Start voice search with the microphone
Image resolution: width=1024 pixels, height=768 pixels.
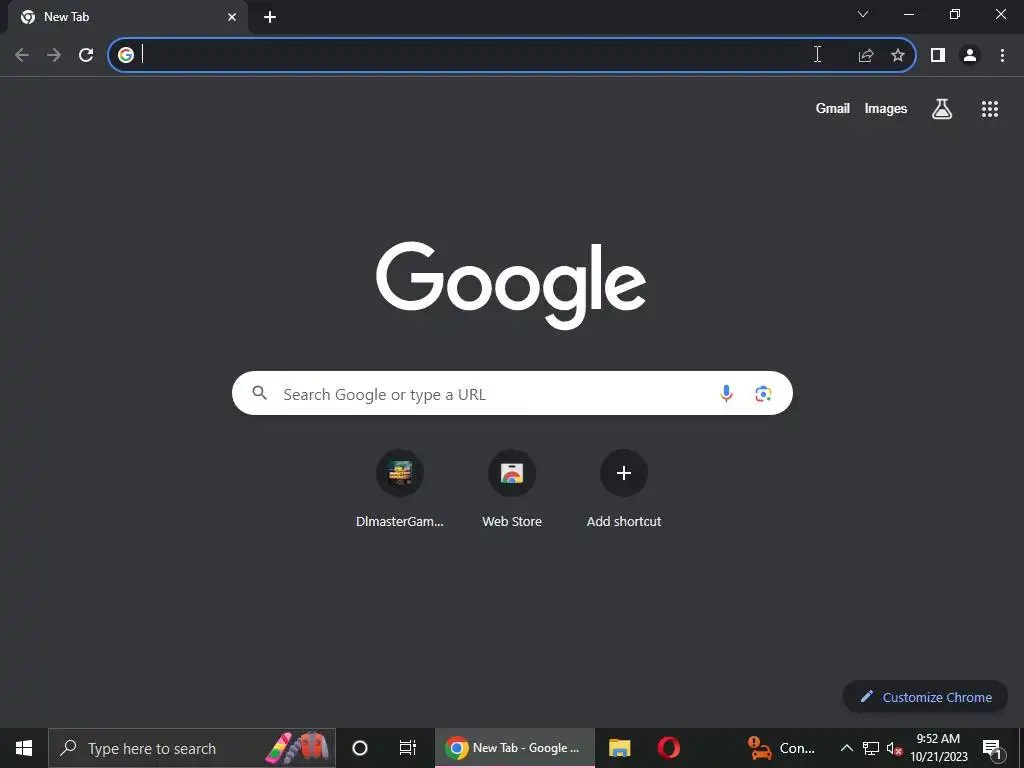(726, 393)
